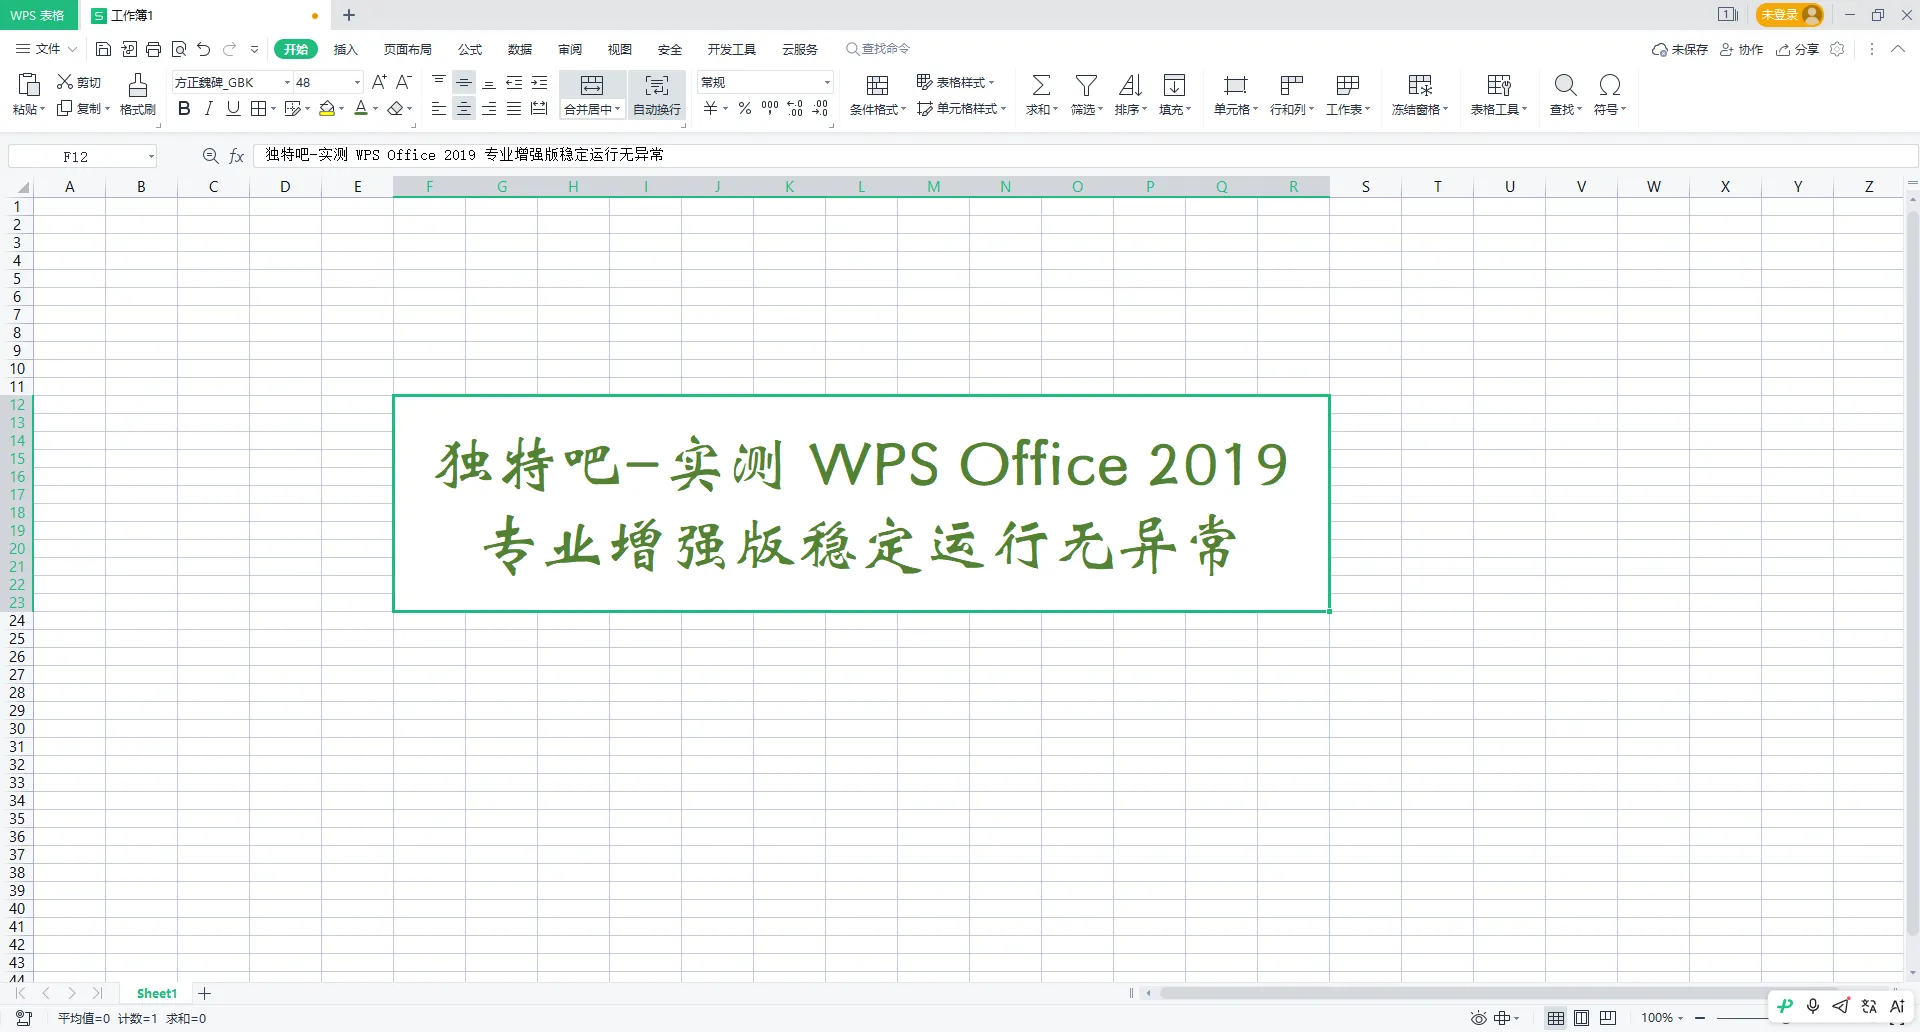Toggle Underline formatting

tap(233, 108)
